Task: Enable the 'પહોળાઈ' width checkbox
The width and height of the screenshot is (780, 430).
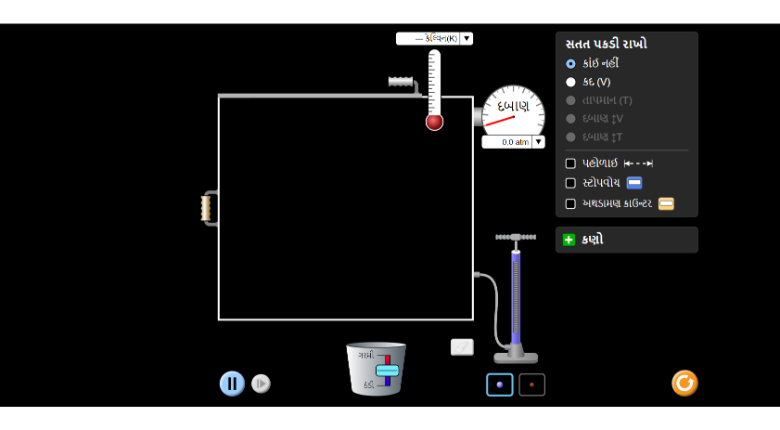Action: (x=571, y=163)
